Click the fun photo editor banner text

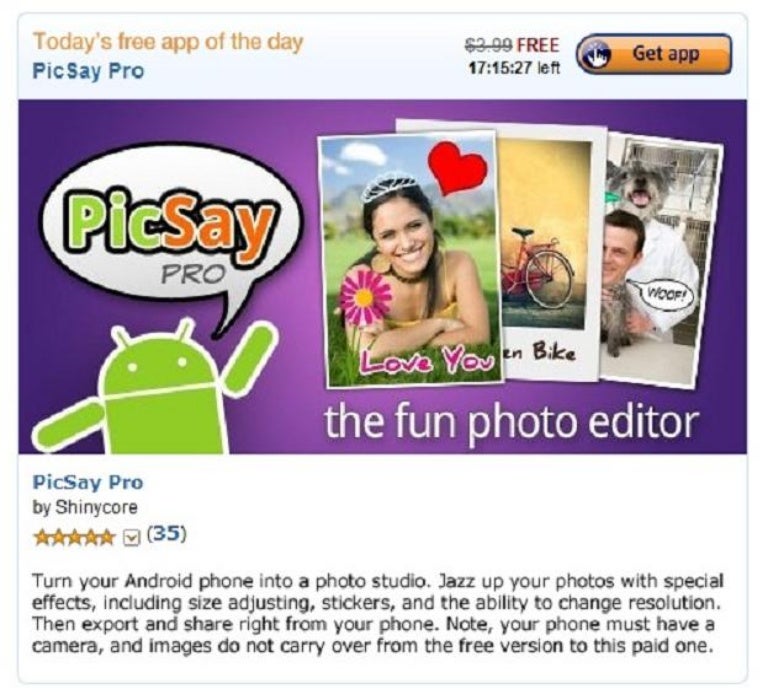tap(511, 424)
